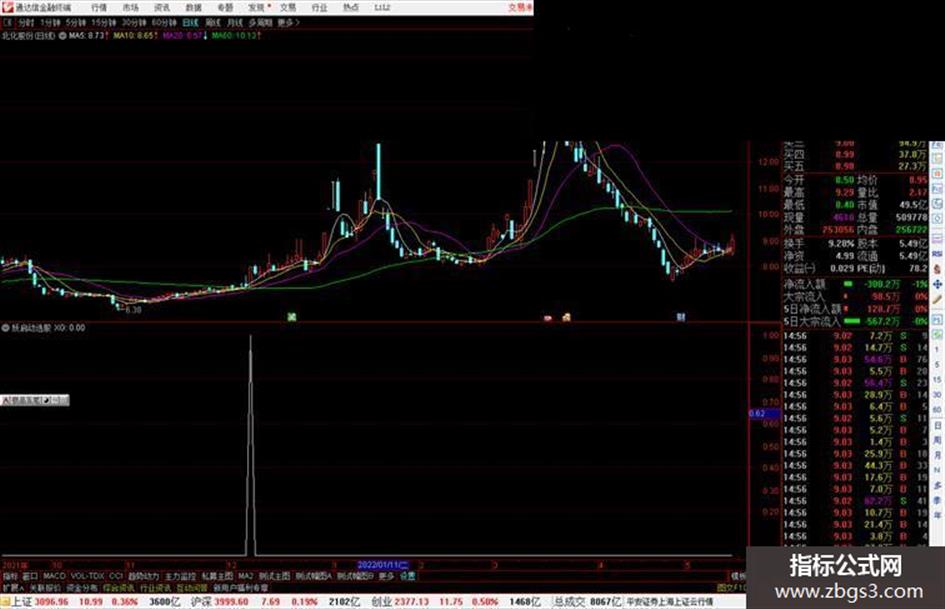945x609 pixels.
Task: Open the 数据 menu
Action: [193, 8]
